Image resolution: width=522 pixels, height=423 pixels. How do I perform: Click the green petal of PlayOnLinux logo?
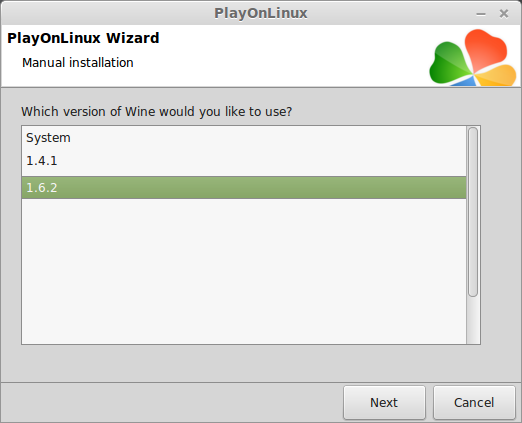449,63
